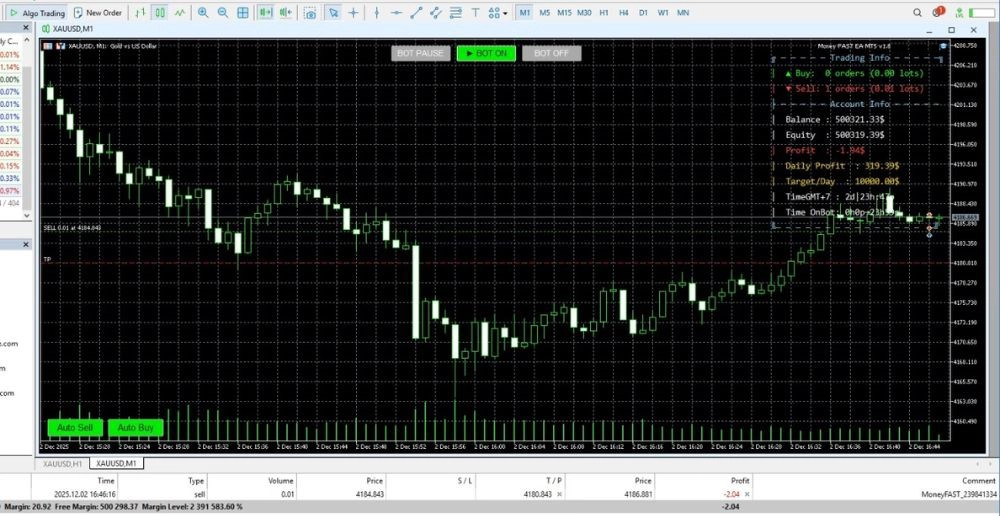Switch to the XAUUSD,H1 chart tab

pos(63,464)
